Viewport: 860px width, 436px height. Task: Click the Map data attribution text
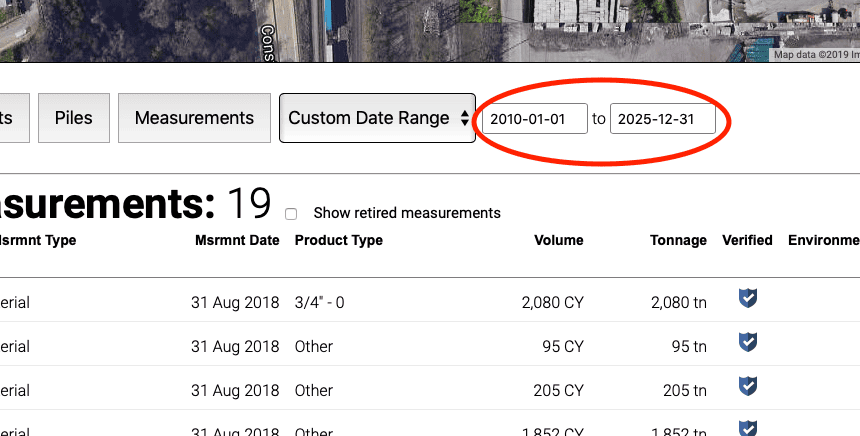(815, 55)
